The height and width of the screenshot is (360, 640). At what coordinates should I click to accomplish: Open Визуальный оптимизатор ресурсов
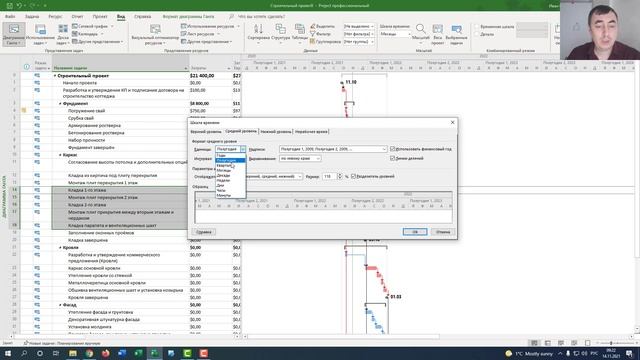[x=155, y=33]
